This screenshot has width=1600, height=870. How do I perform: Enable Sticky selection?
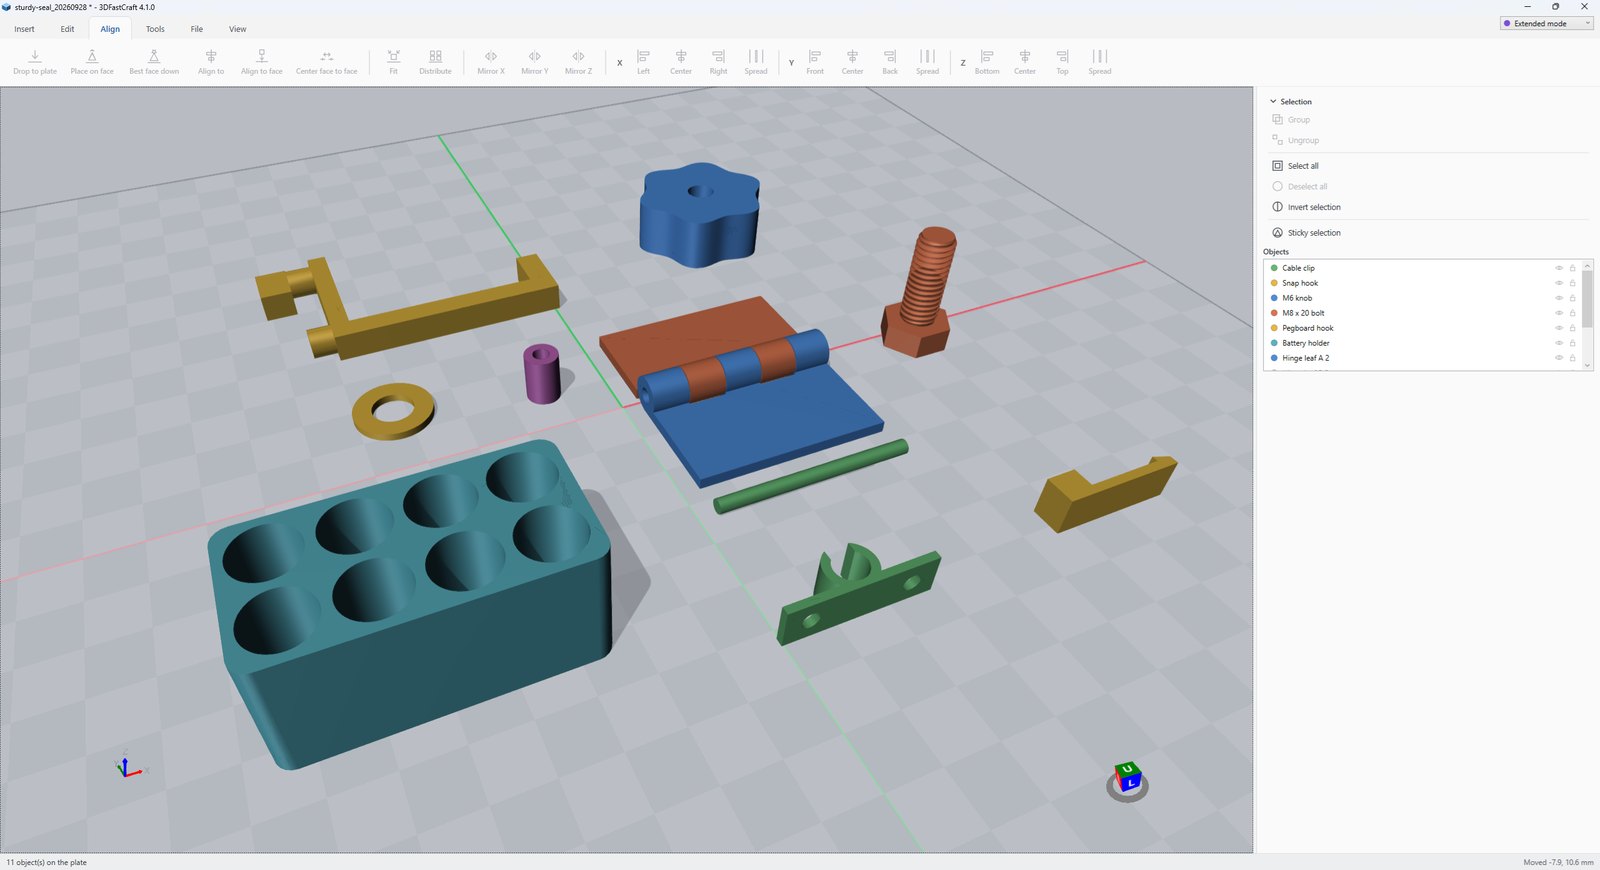1306,233
